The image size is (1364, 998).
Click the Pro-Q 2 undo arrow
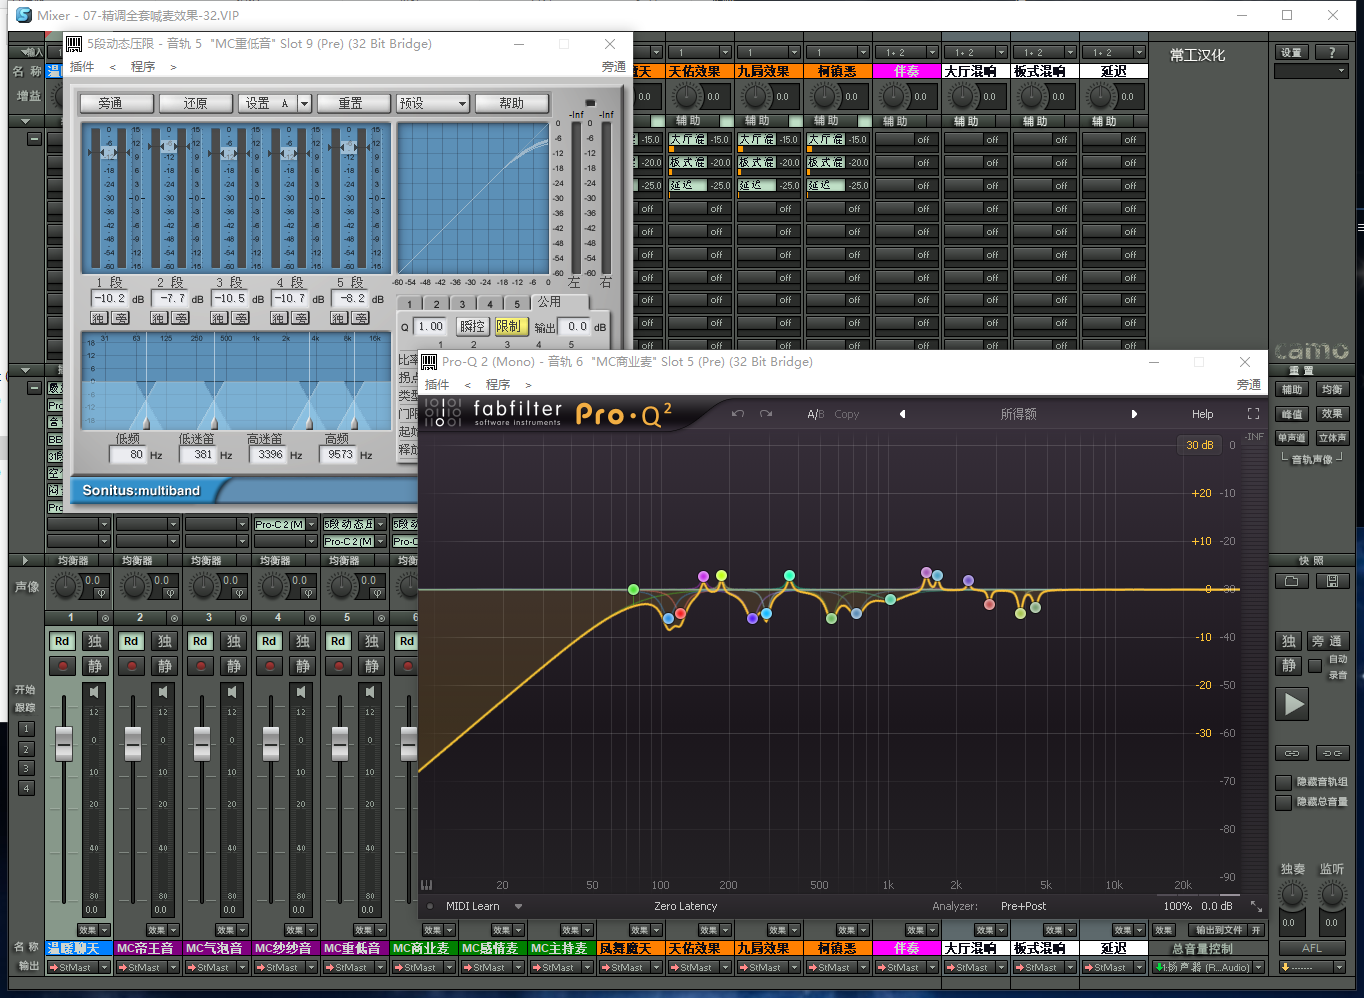(738, 414)
